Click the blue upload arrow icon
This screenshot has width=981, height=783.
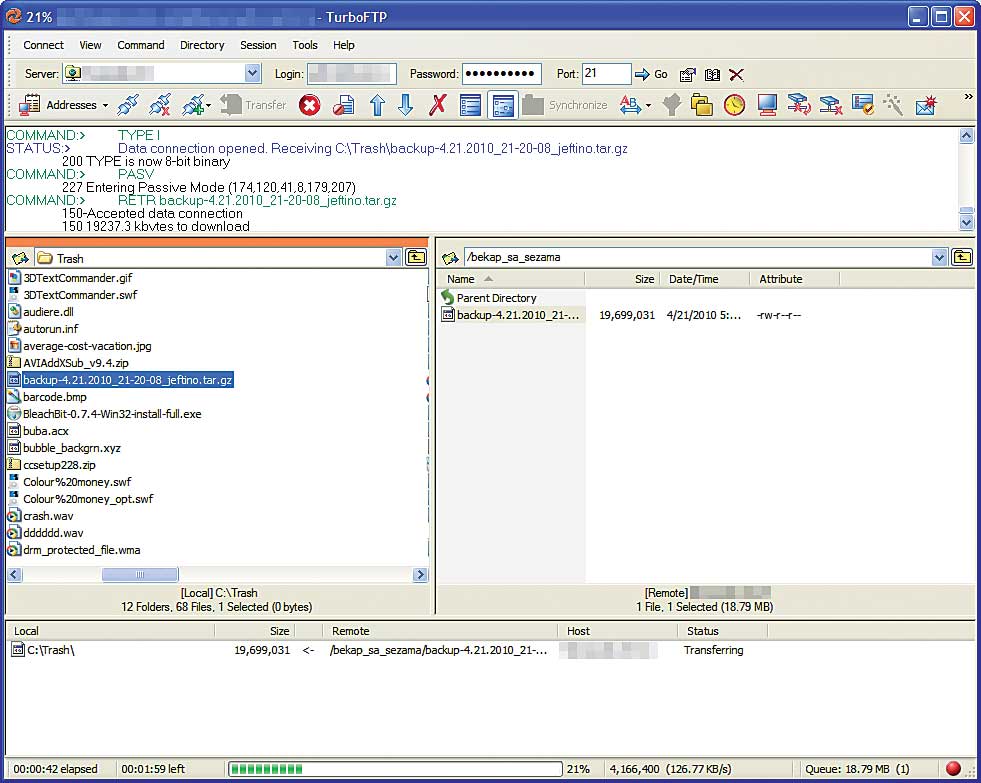coord(377,105)
